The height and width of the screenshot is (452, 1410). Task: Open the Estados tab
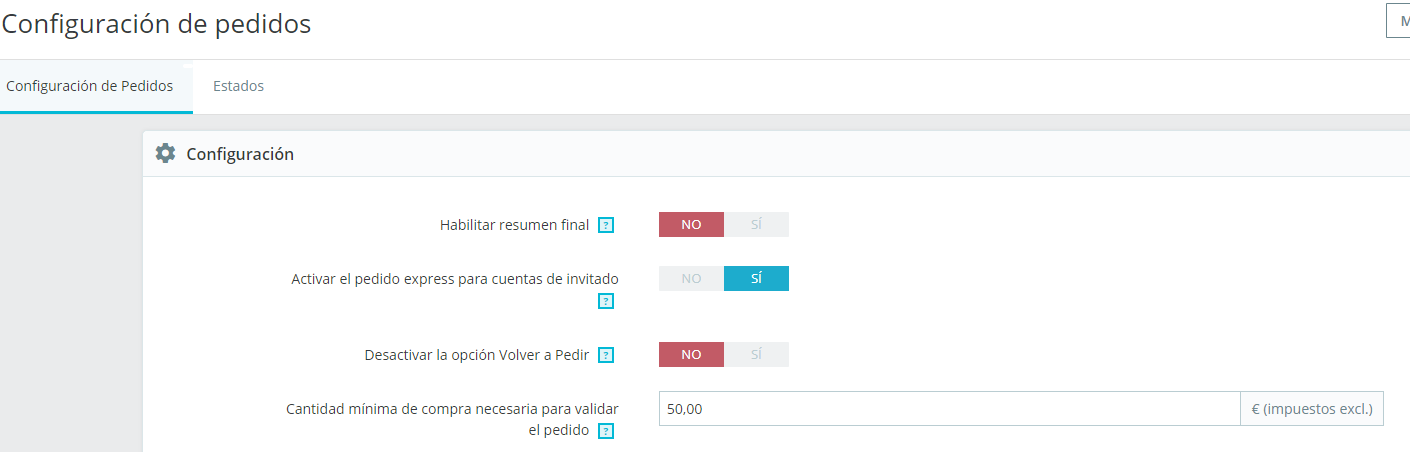coord(238,86)
